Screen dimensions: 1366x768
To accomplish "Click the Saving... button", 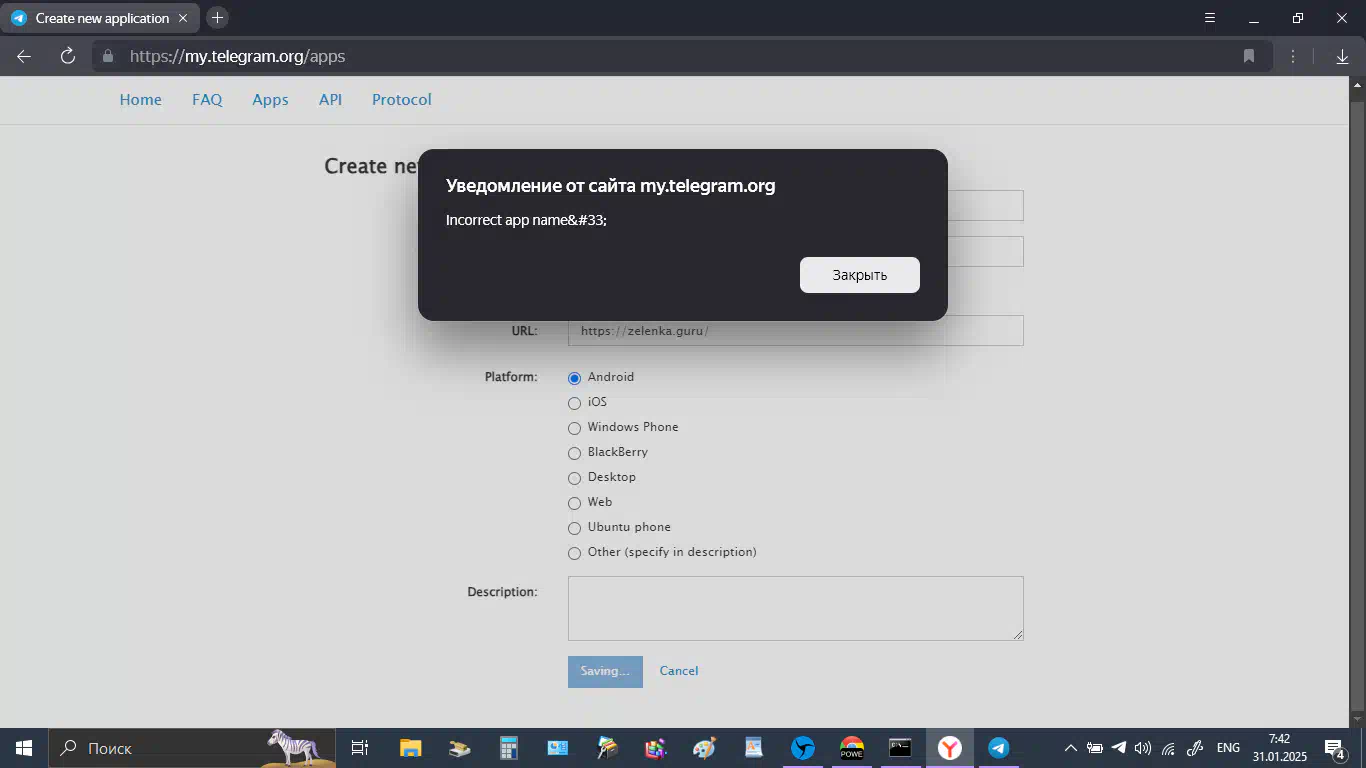I will [605, 671].
